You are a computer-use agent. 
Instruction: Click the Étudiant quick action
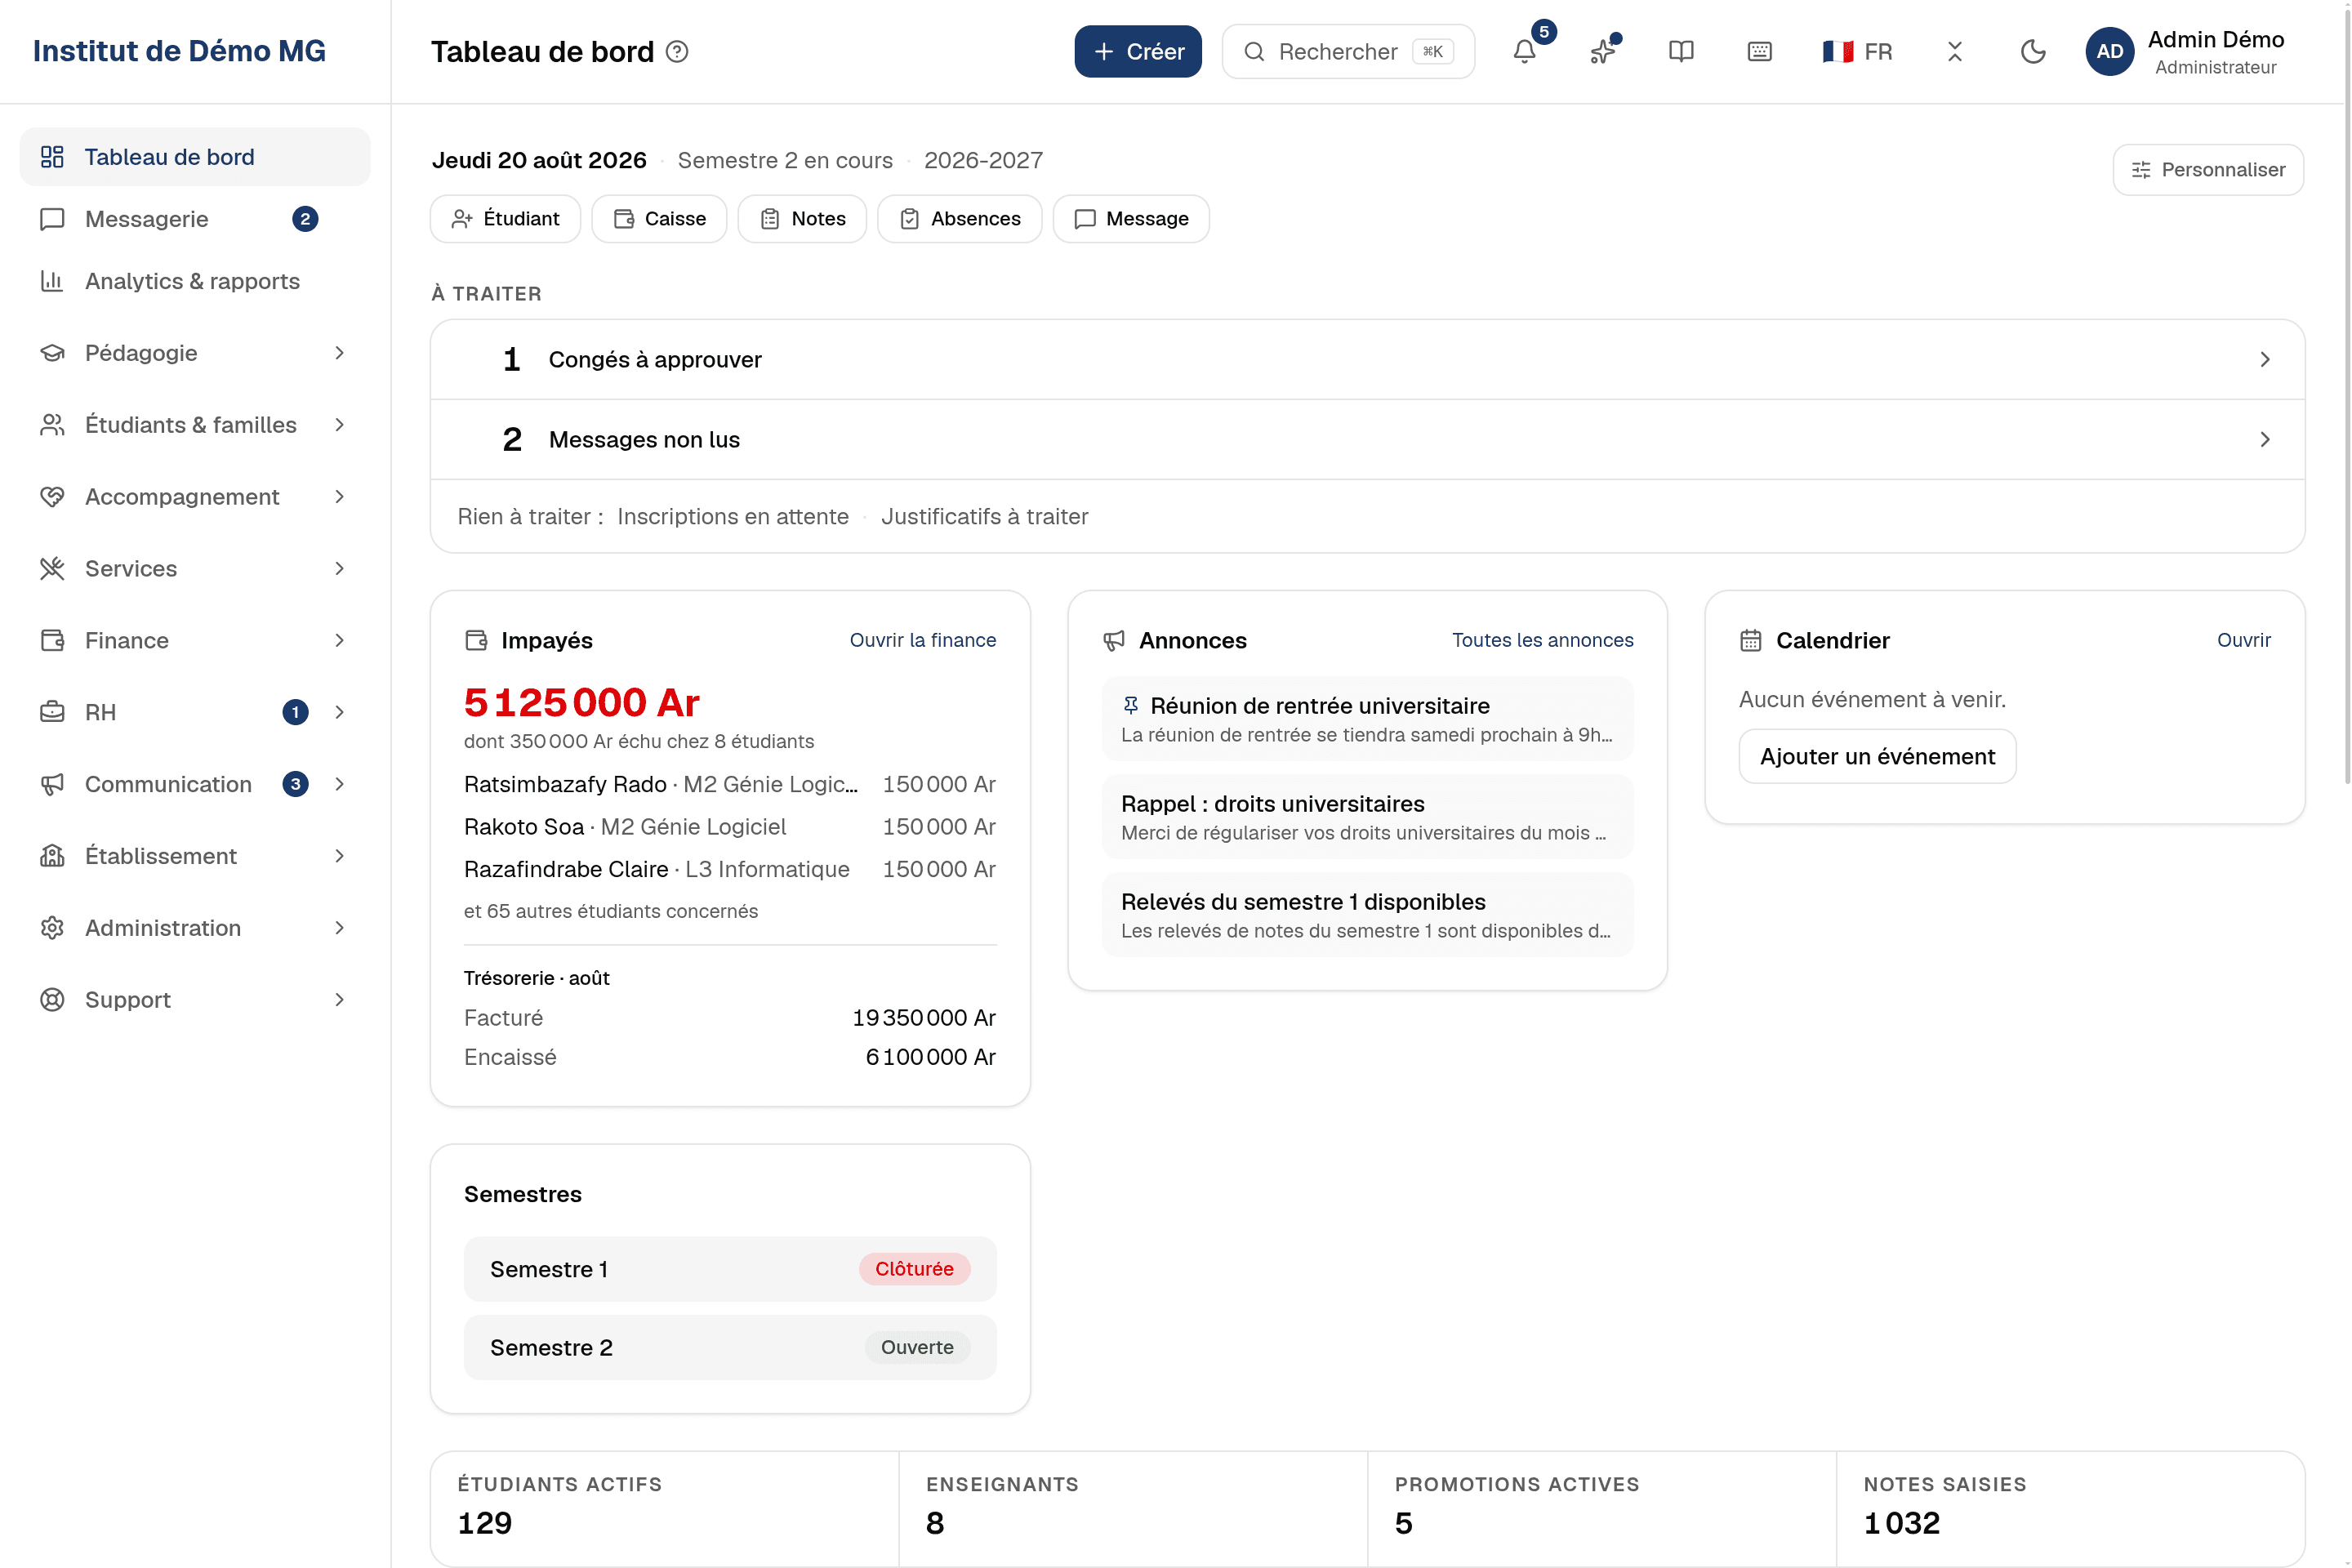(x=505, y=219)
